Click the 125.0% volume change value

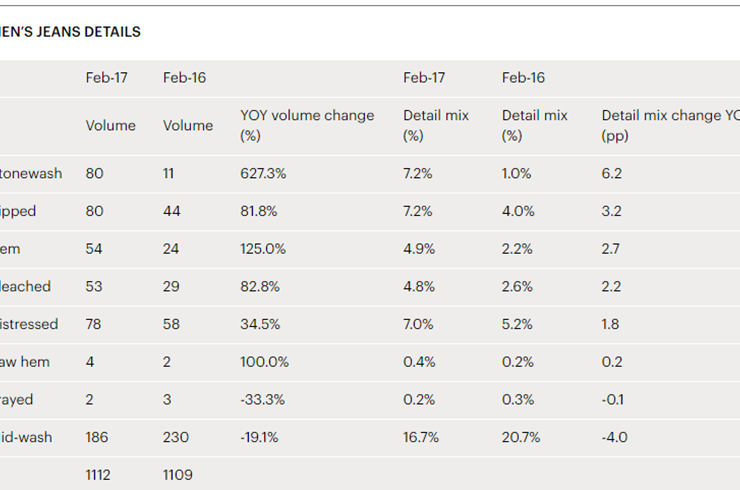263,249
